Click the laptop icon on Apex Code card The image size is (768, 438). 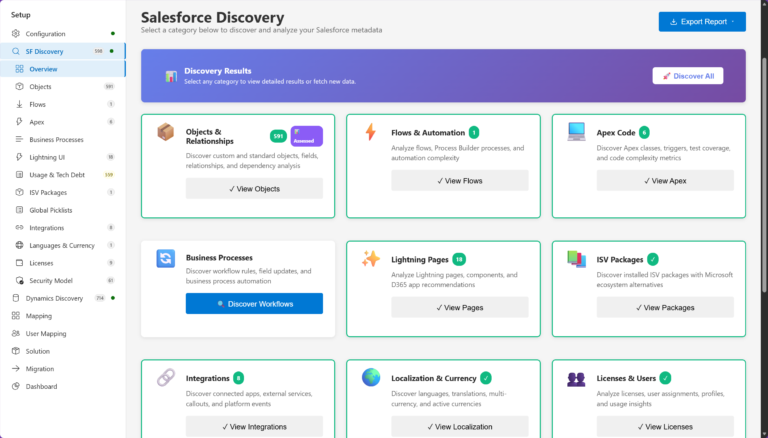click(576, 132)
